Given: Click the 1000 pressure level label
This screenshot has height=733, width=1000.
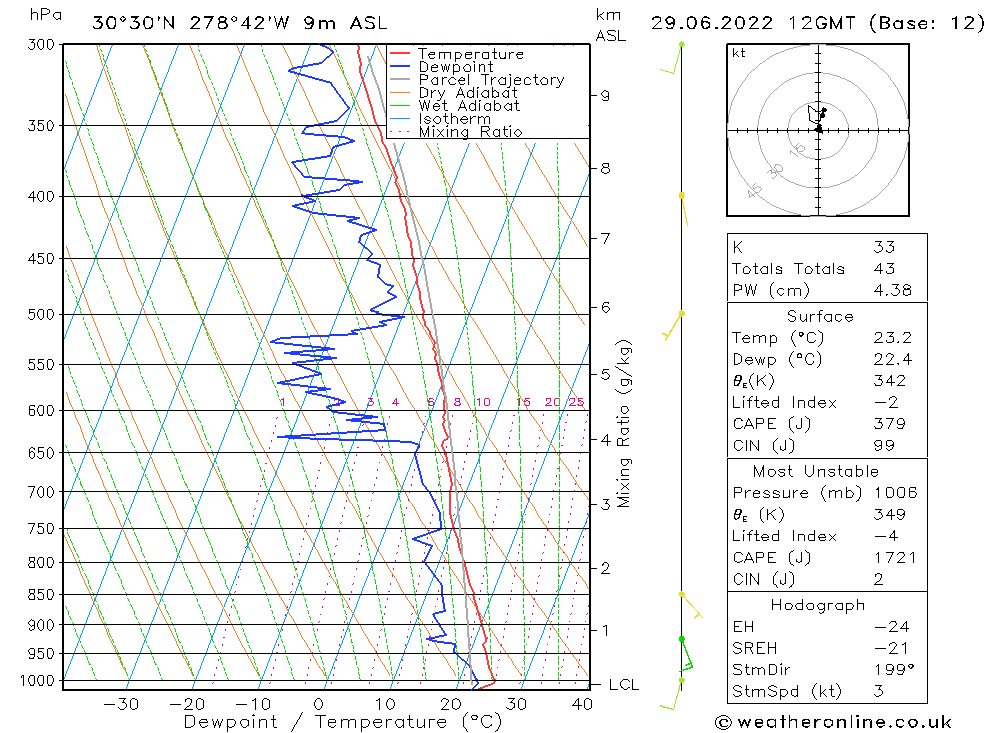Looking at the screenshot, I should coord(38,681).
